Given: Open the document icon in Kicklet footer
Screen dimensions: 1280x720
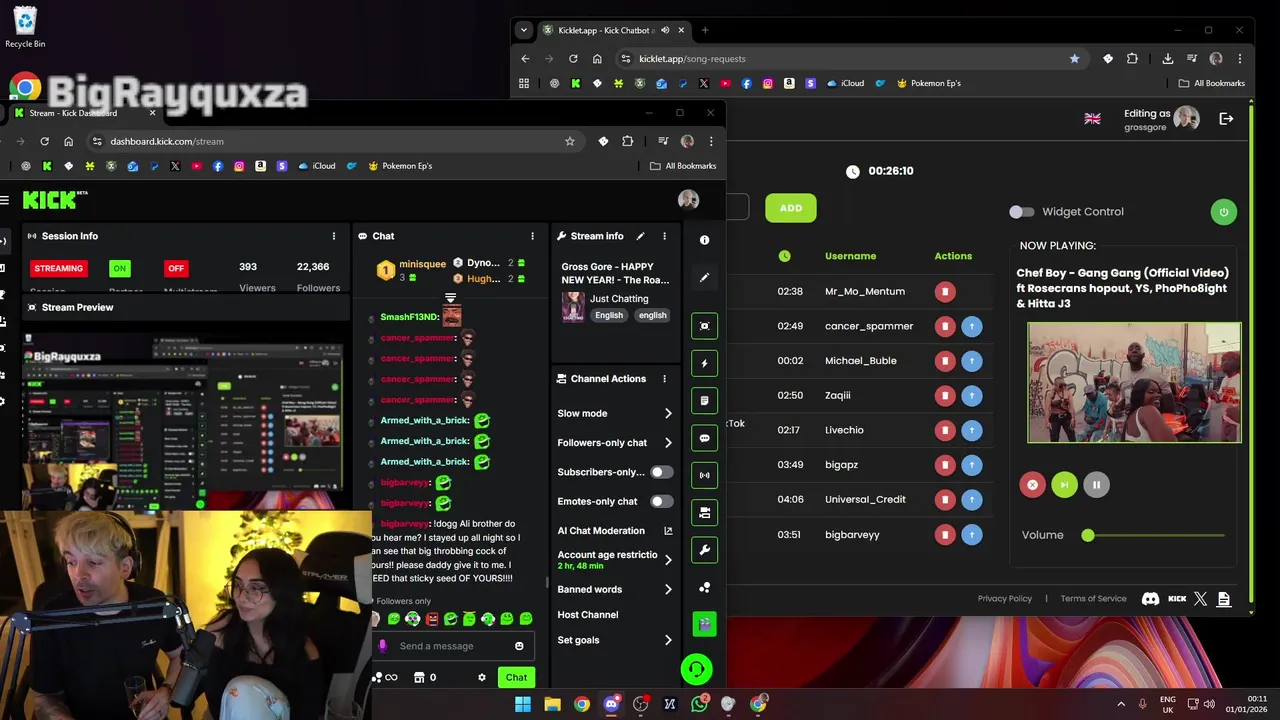Looking at the screenshot, I should point(1224,599).
